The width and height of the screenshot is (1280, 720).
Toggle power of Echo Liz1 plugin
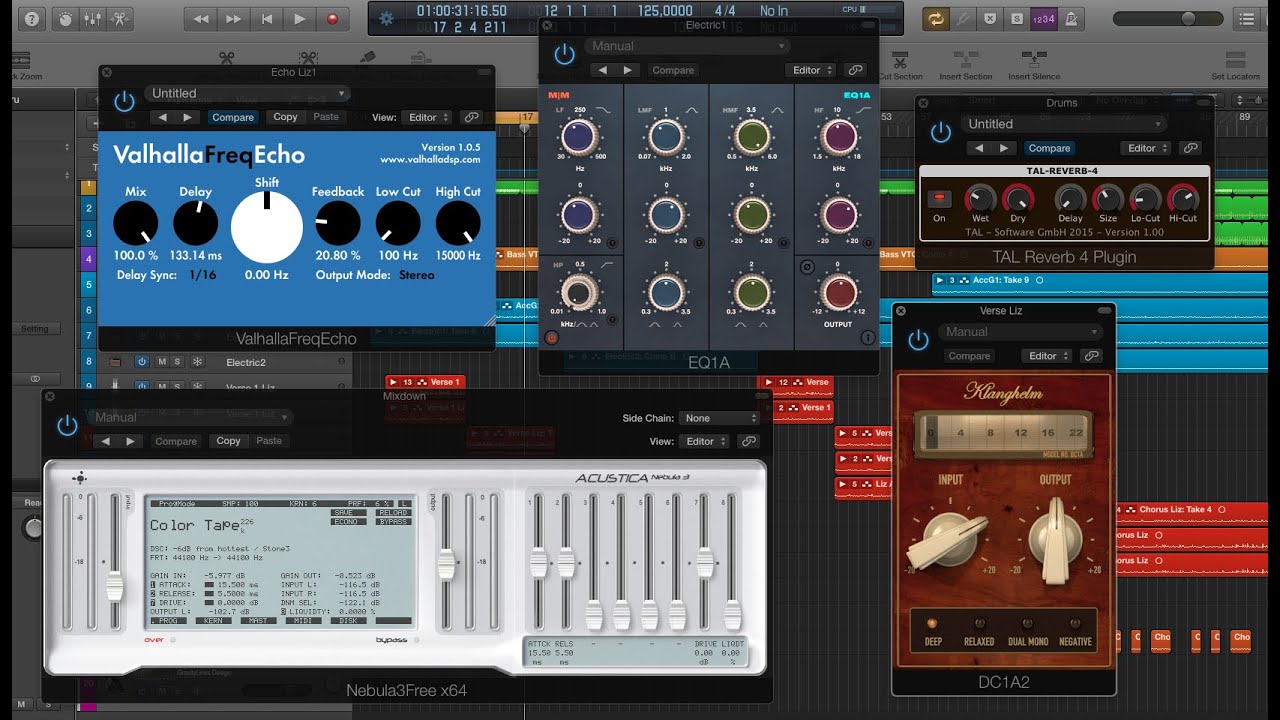coord(124,101)
